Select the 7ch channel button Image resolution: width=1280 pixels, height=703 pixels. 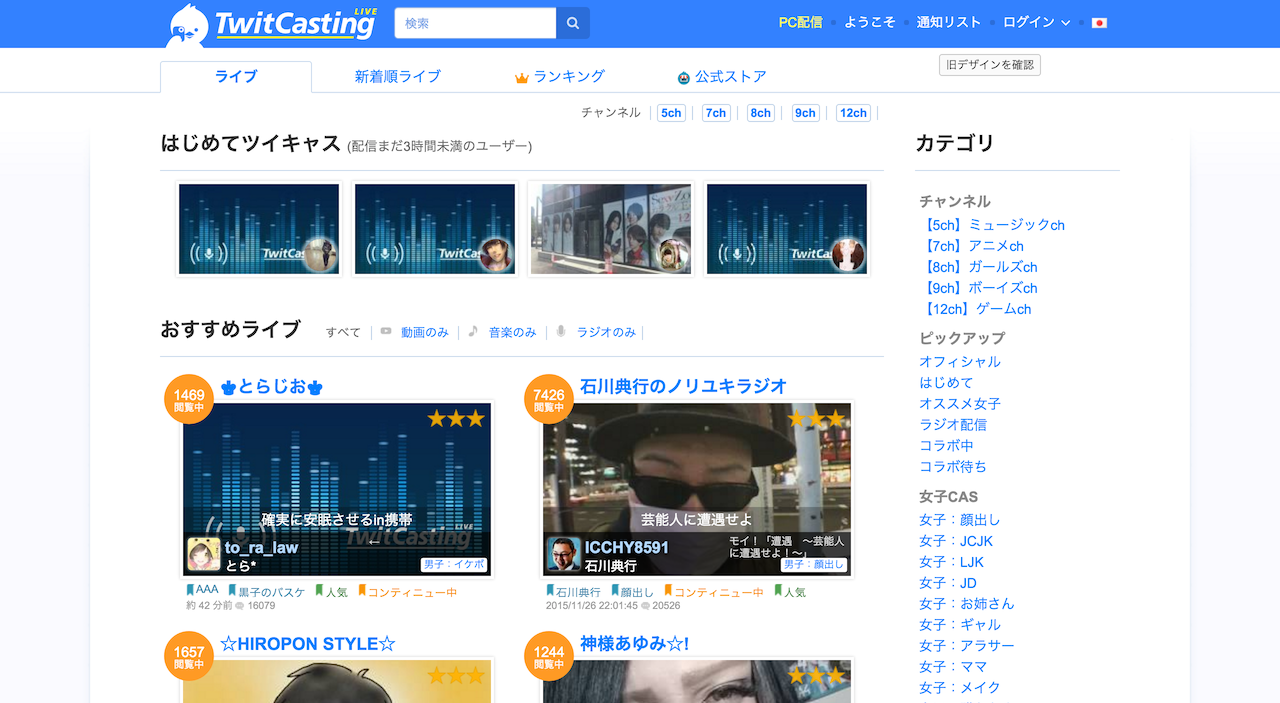pos(716,113)
